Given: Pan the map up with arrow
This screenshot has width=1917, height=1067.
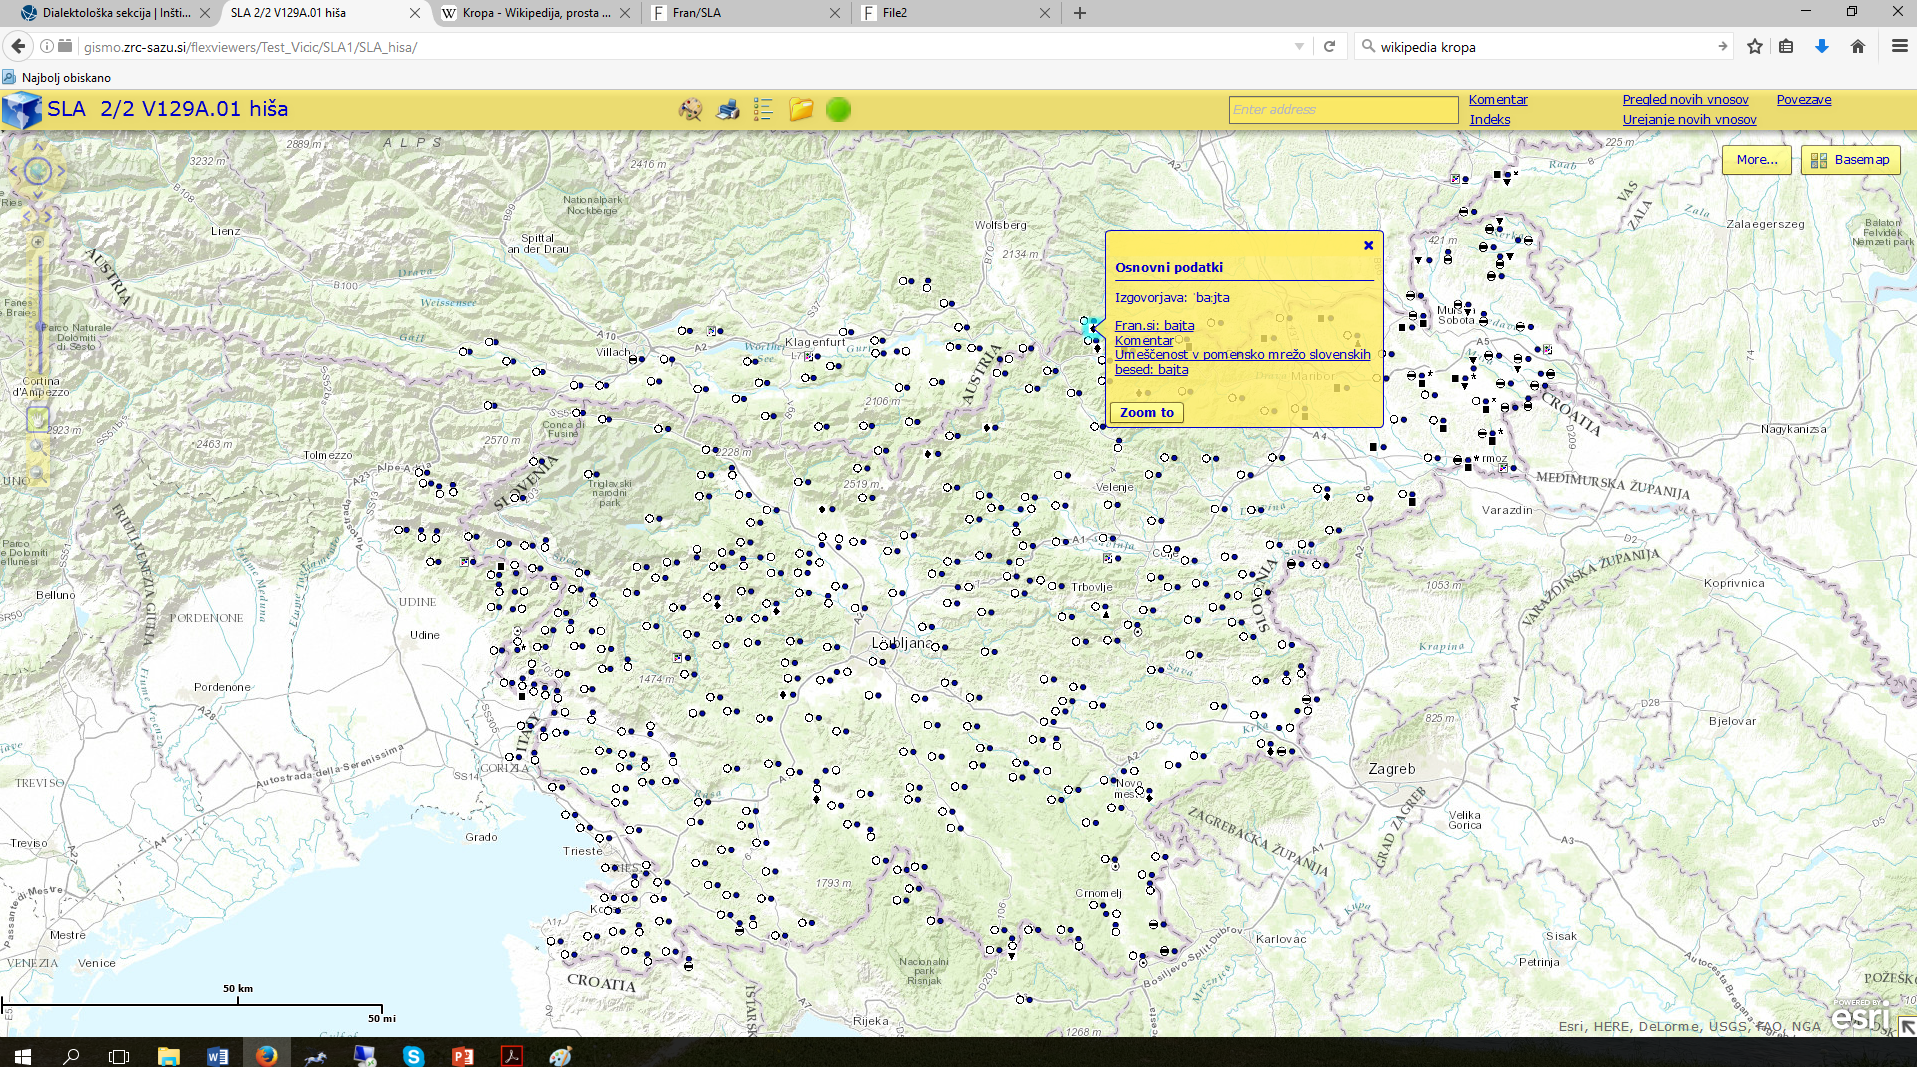Looking at the screenshot, I should click(x=38, y=146).
